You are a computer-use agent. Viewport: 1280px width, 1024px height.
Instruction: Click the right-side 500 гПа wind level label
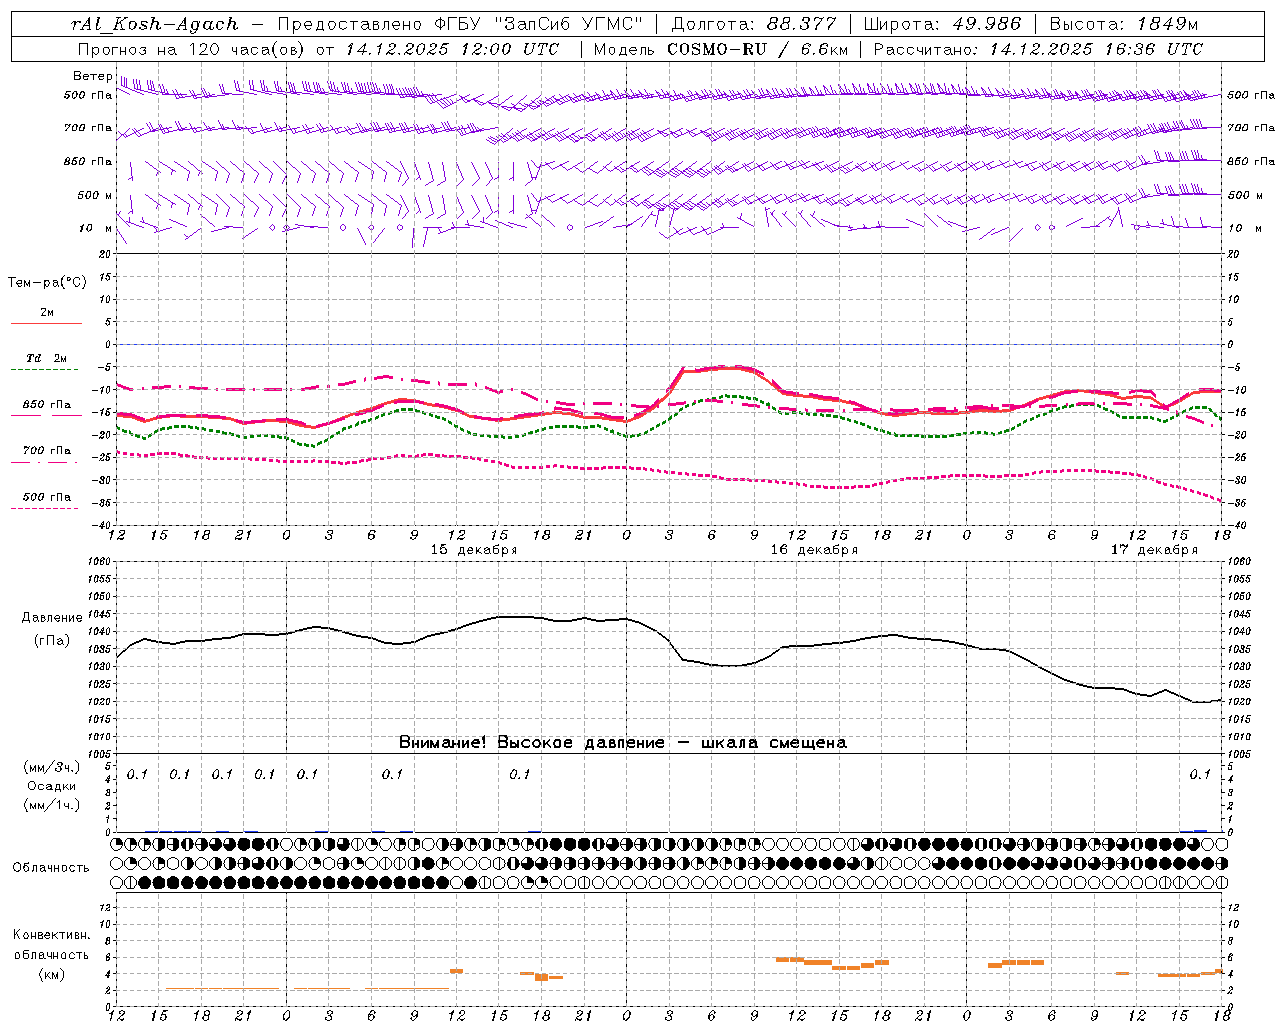click(1251, 95)
